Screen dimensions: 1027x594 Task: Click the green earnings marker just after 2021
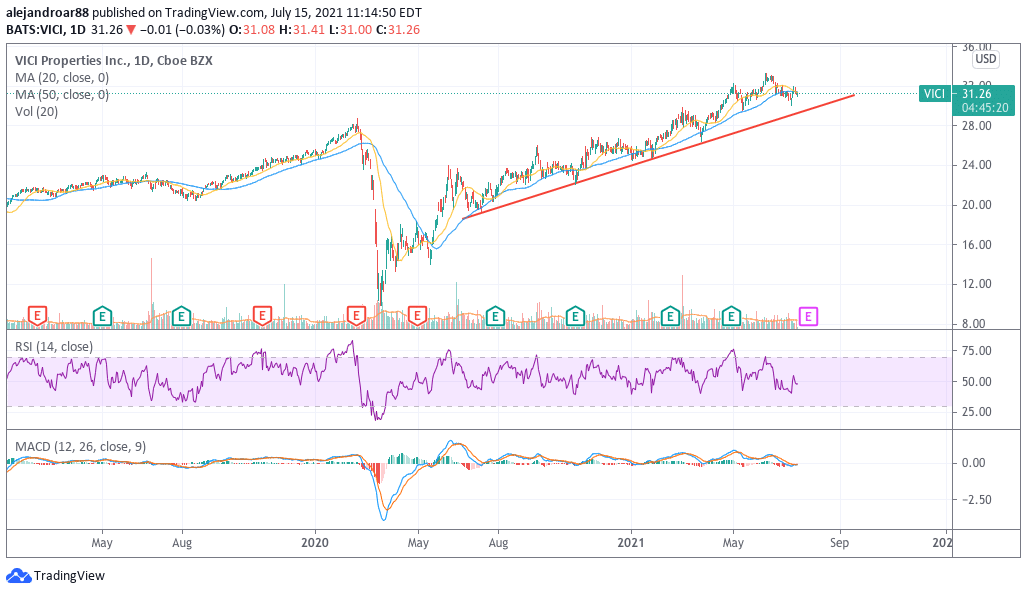coord(670,317)
